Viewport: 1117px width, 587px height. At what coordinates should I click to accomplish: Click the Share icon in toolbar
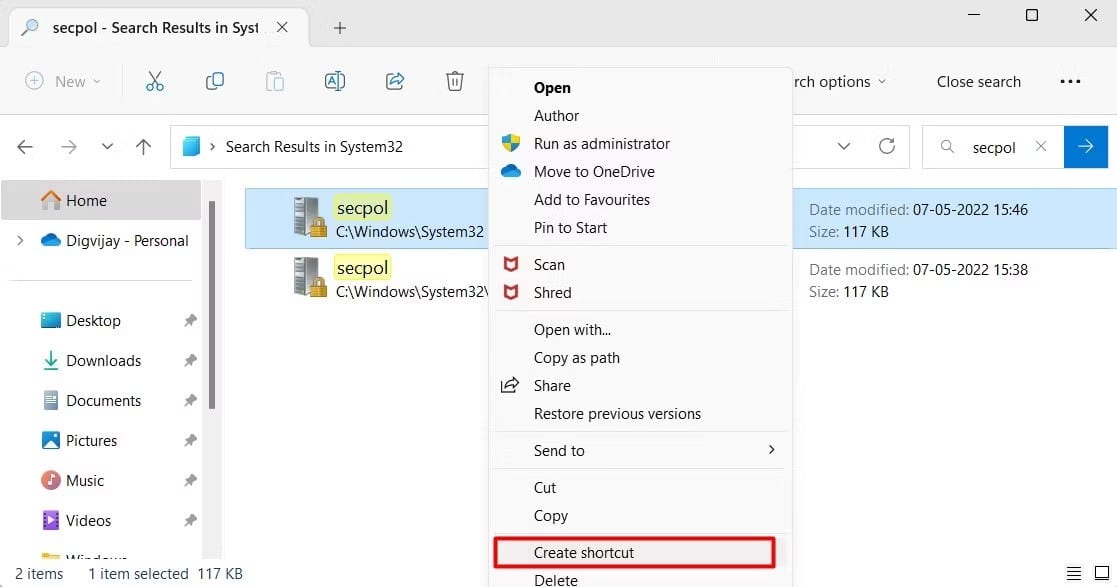tap(395, 82)
